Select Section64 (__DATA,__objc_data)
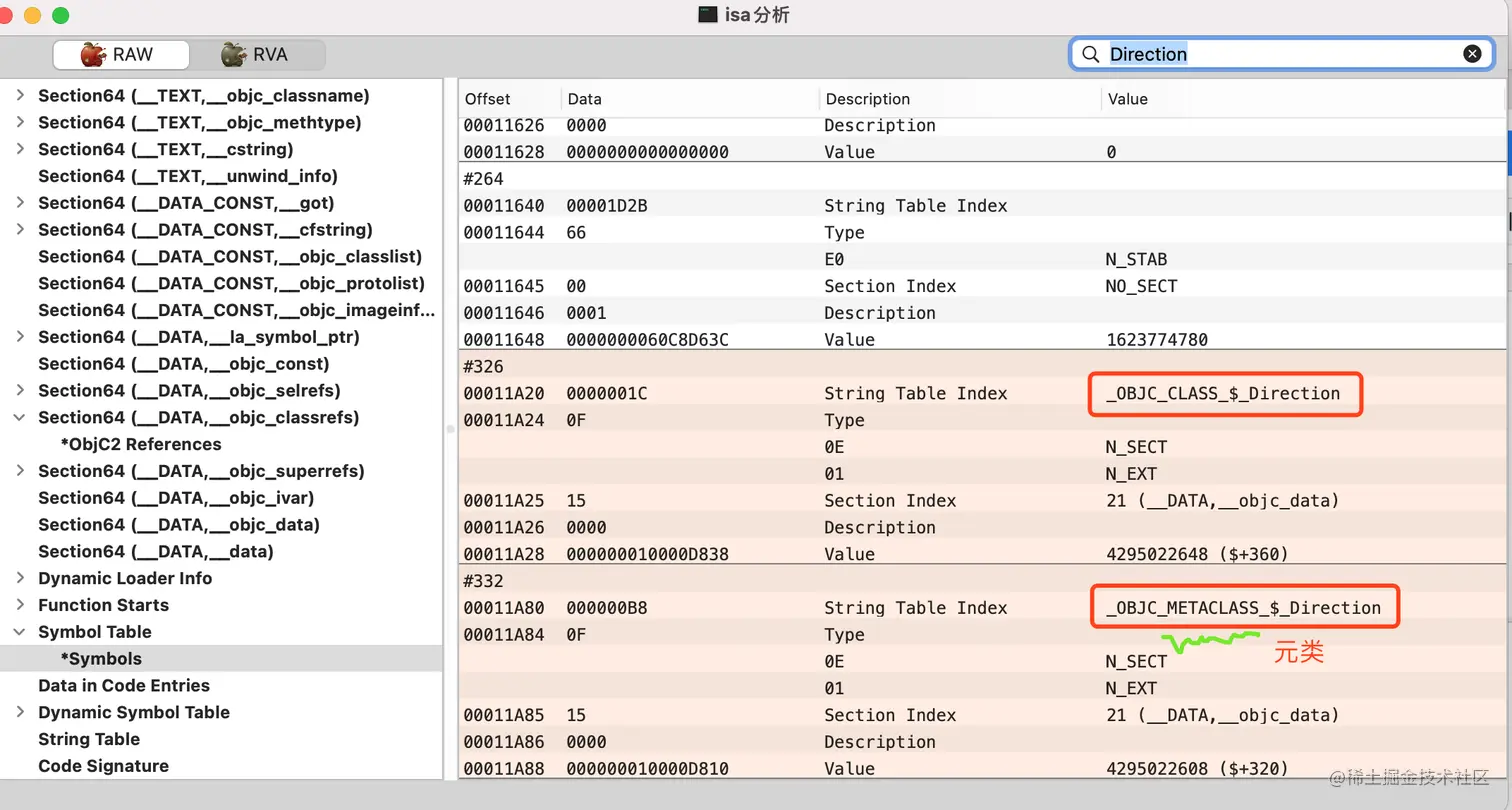The image size is (1512, 810). [179, 525]
